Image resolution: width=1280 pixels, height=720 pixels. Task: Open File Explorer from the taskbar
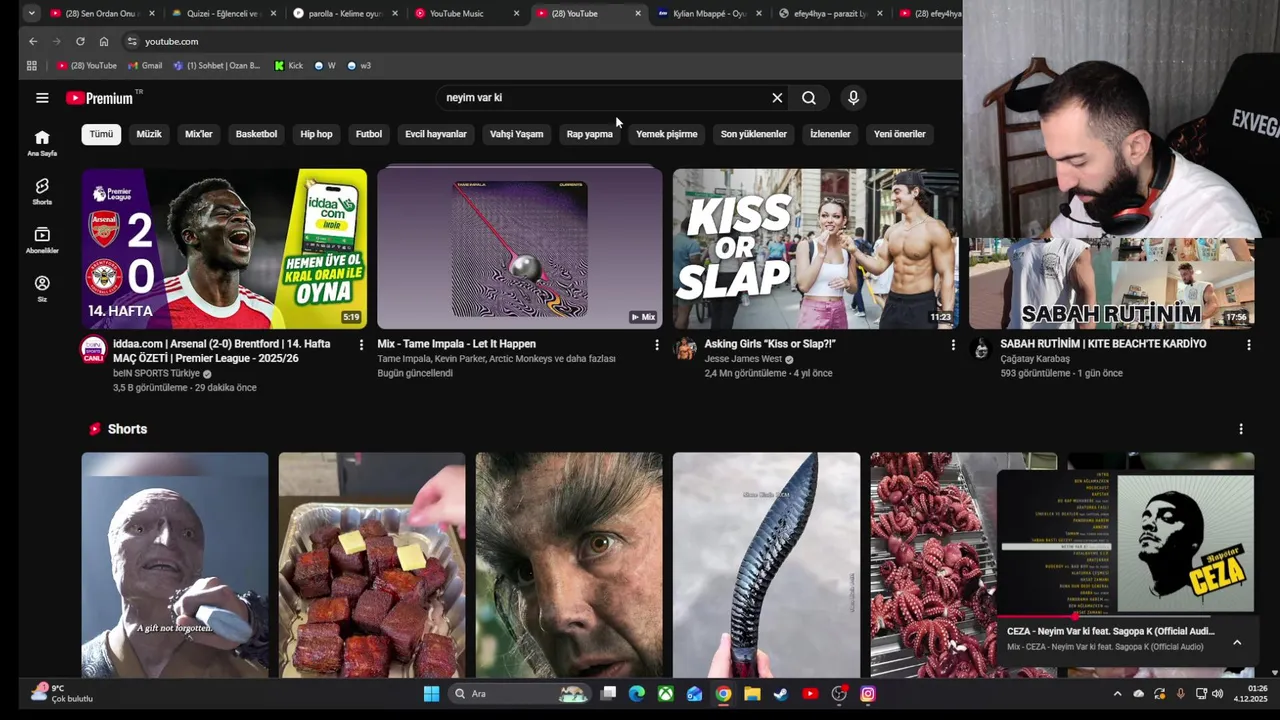coord(752,694)
